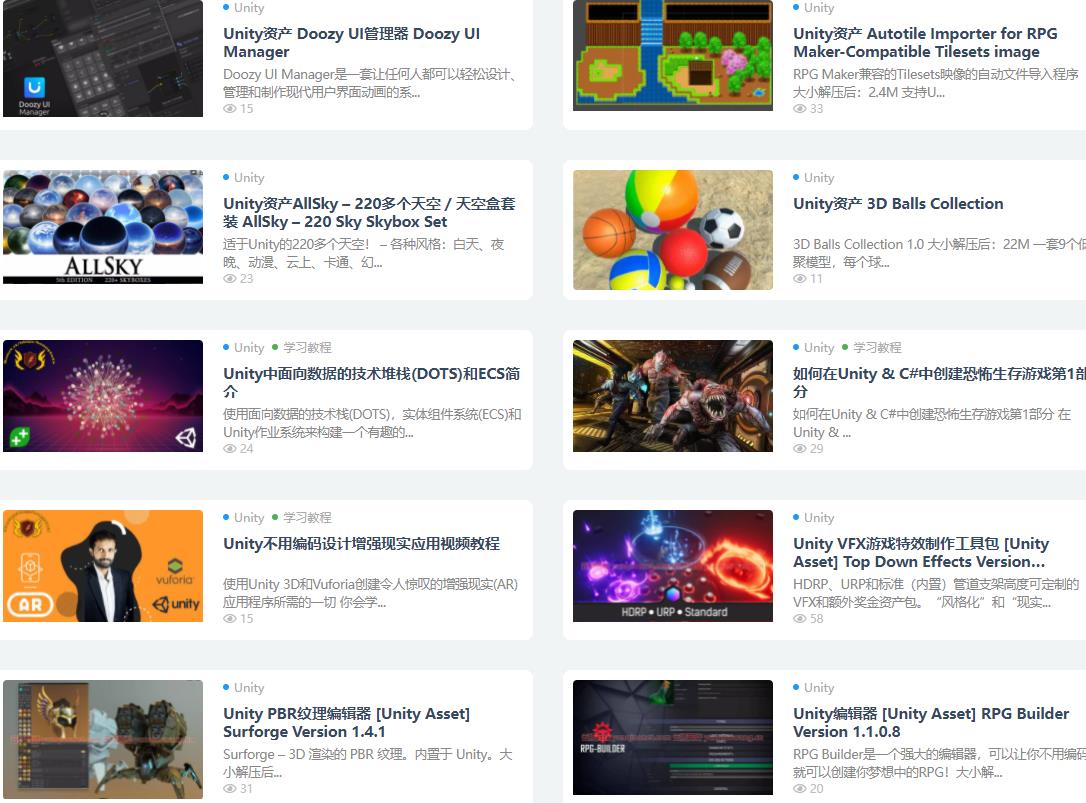1086x803 pixels.
Task: Open the AllSky skybox spheres thumbnail
Action: pyautogui.click(x=103, y=227)
